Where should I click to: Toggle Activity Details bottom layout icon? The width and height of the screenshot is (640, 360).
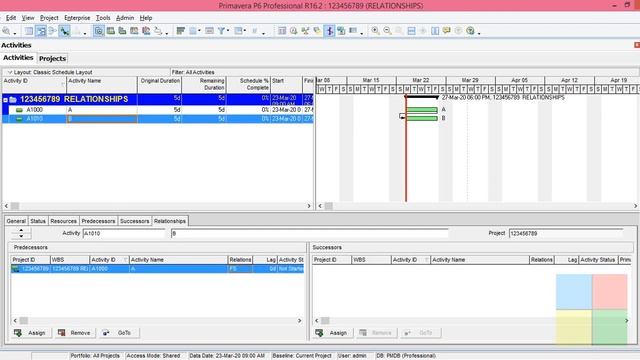point(99,31)
